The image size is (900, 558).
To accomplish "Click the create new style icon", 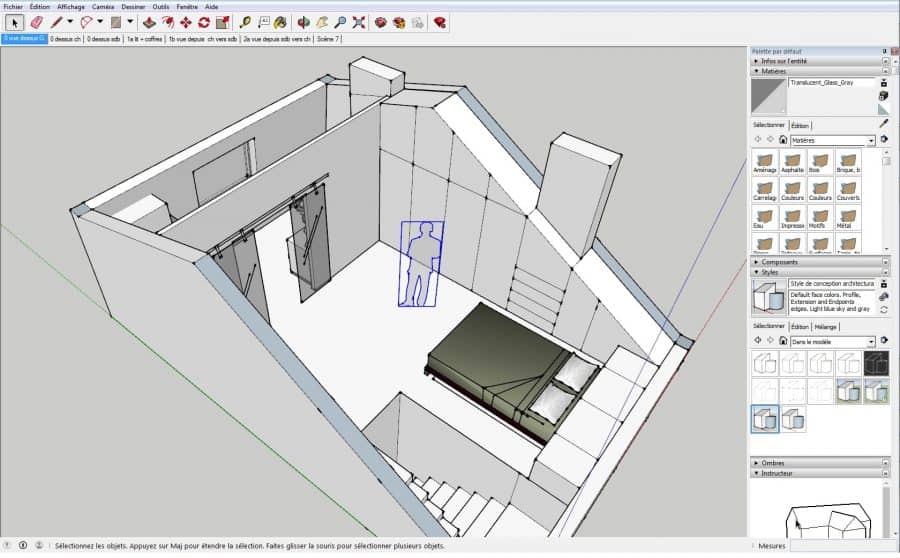I will 884,296.
